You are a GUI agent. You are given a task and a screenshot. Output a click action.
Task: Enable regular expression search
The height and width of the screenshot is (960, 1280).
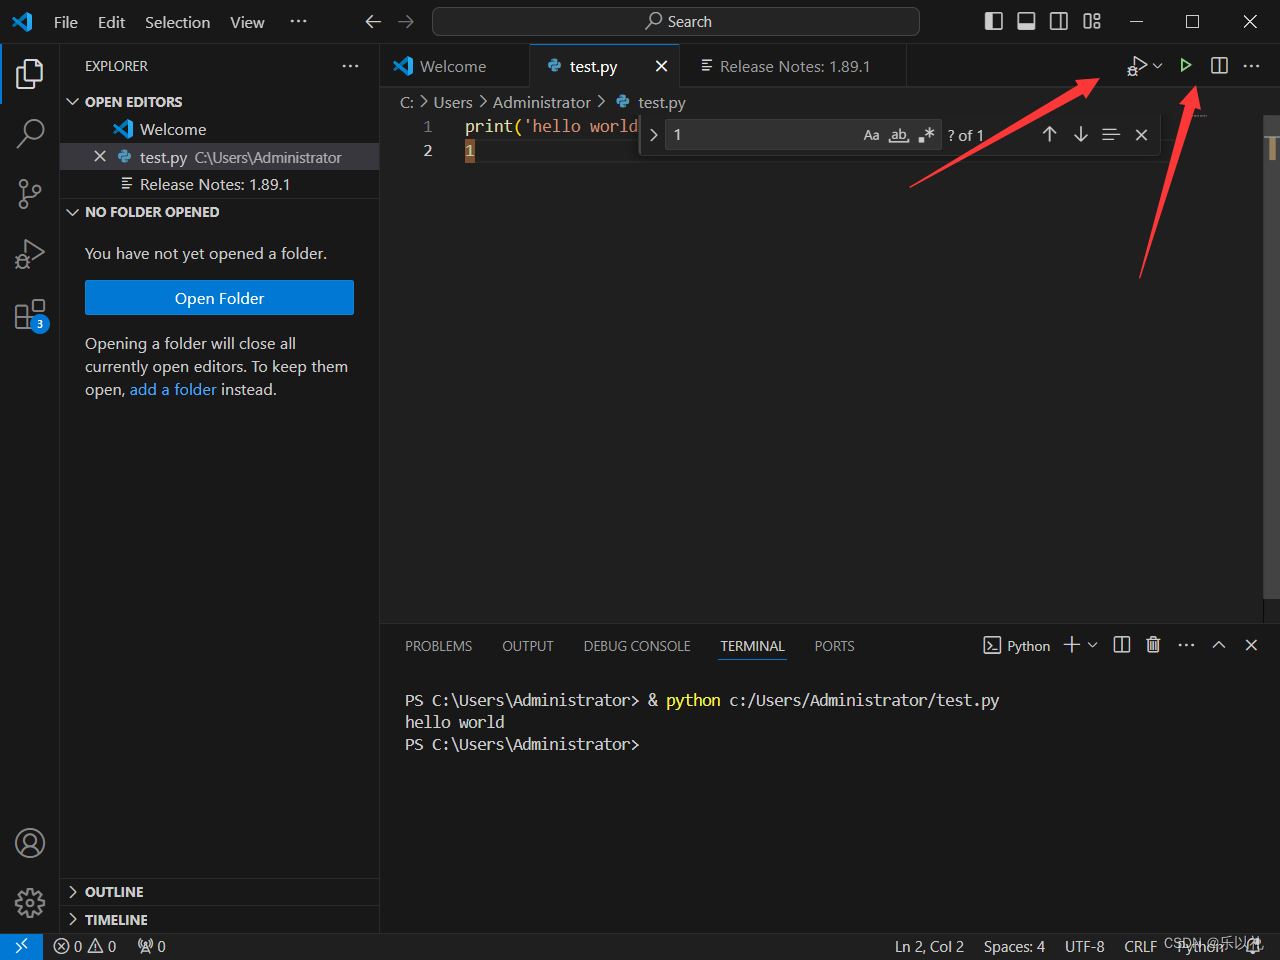(x=925, y=134)
